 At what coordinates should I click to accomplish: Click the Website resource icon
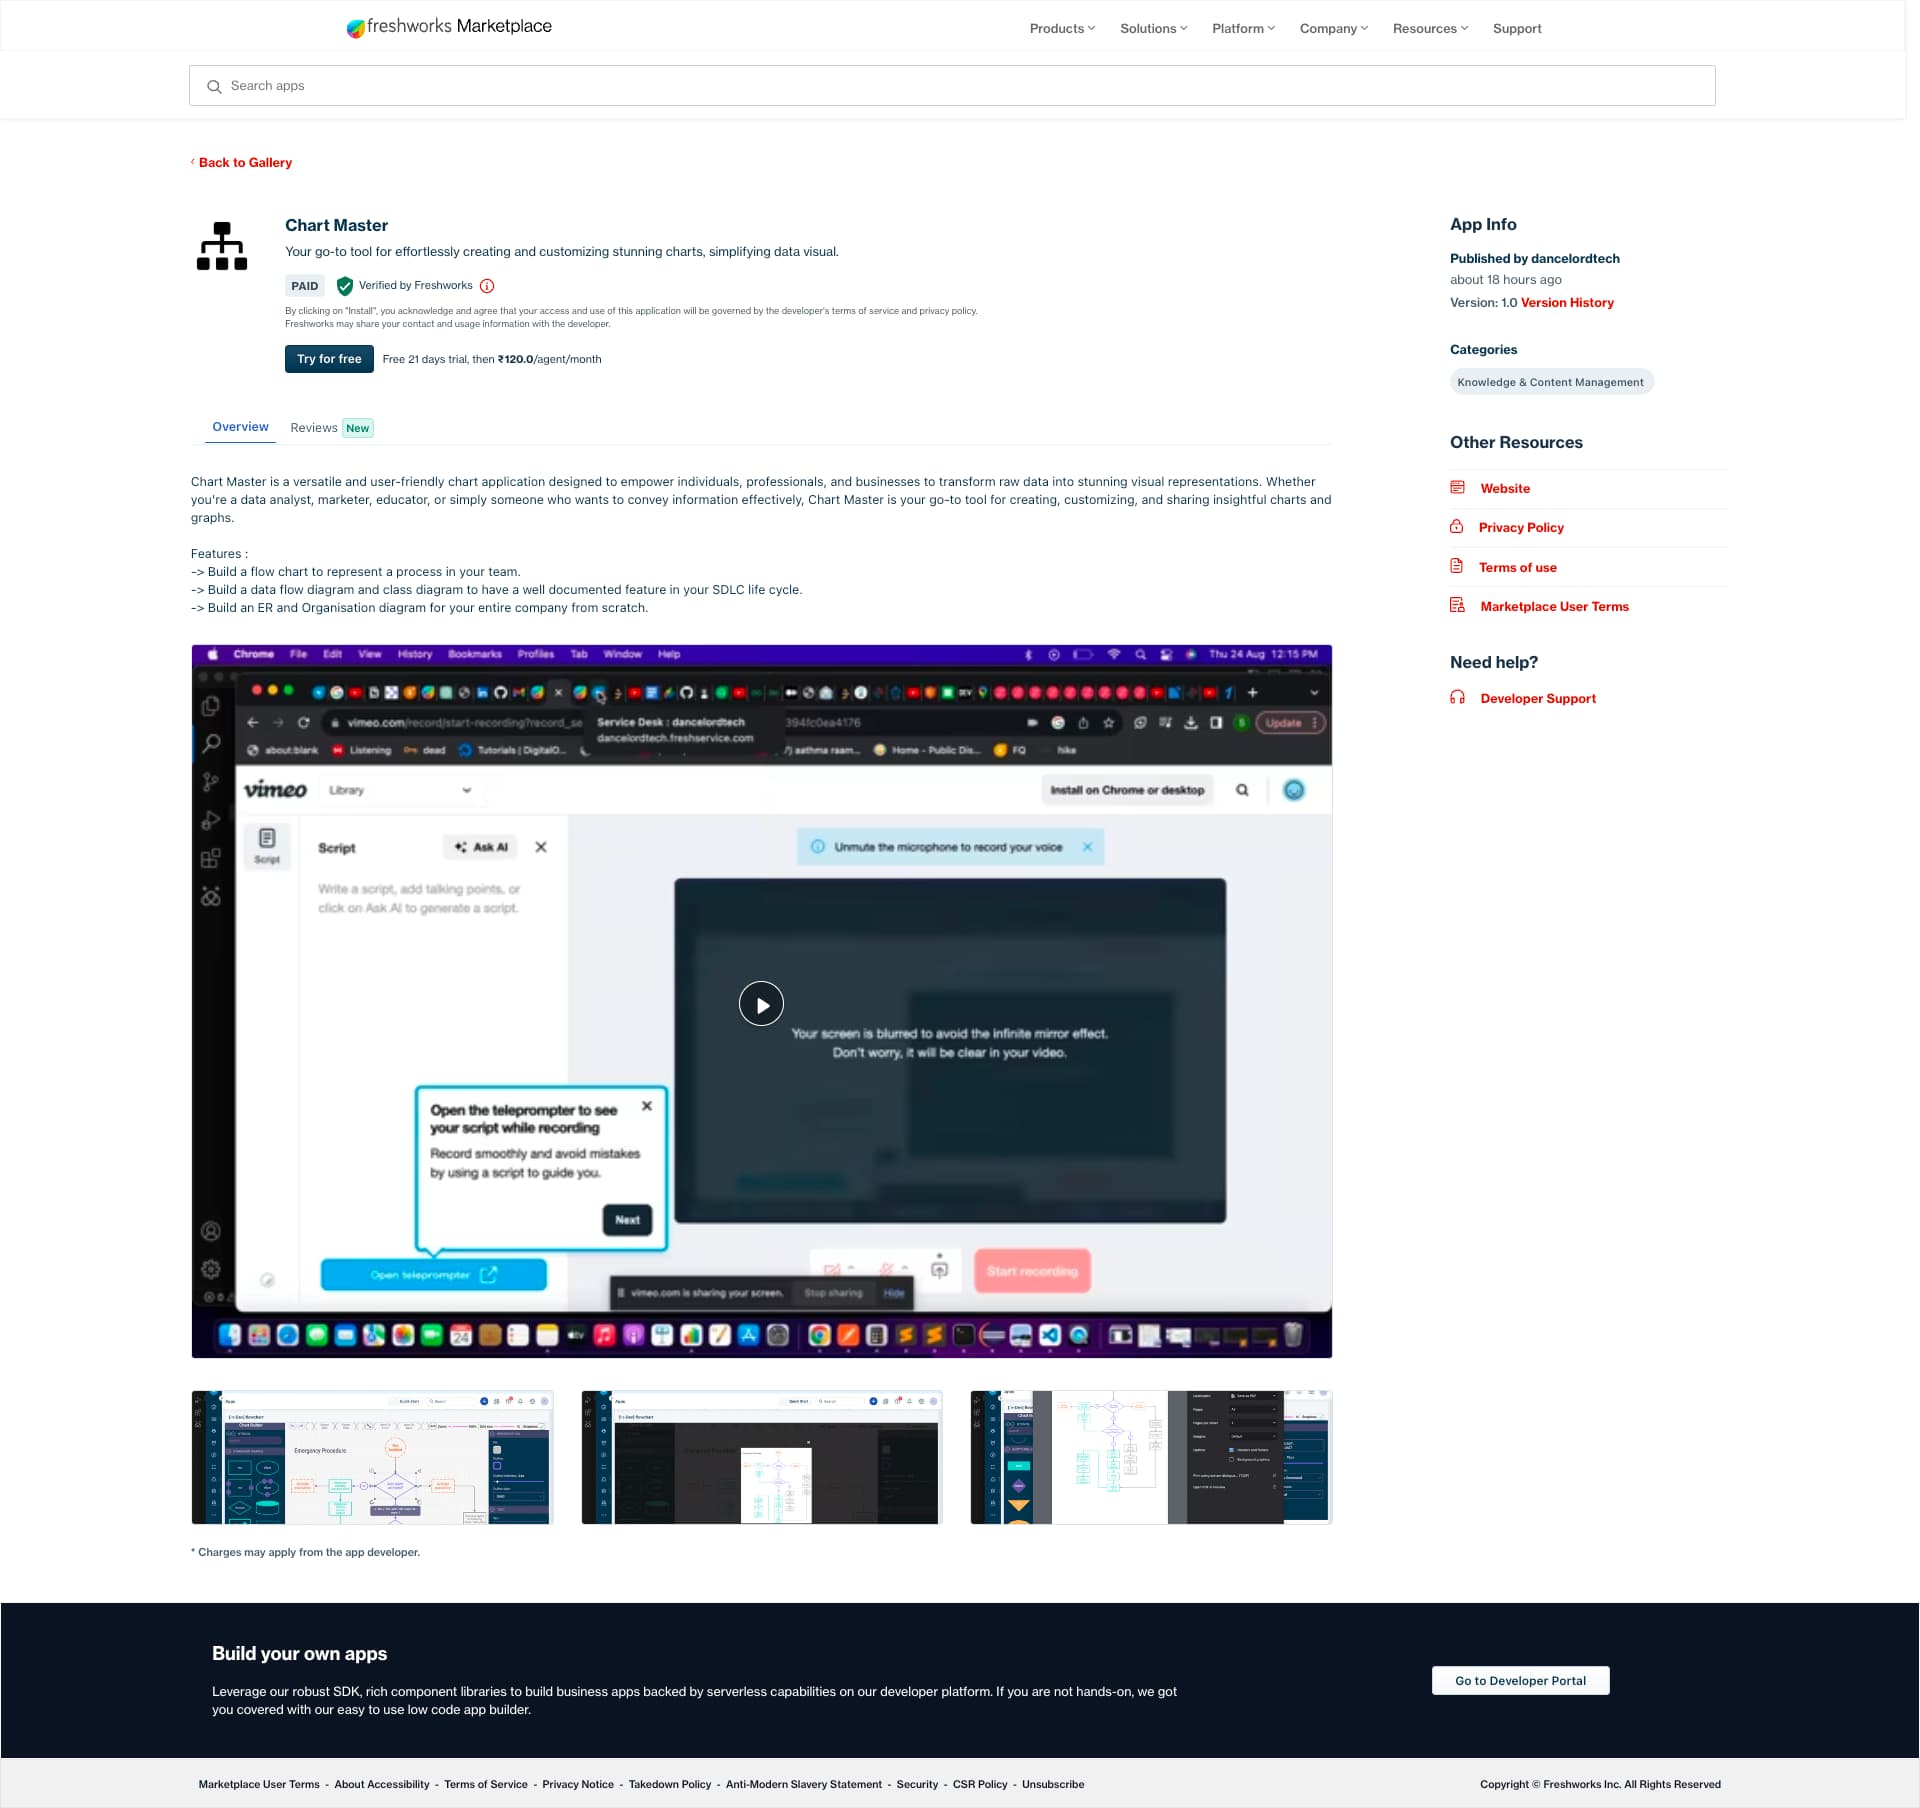(x=1458, y=488)
